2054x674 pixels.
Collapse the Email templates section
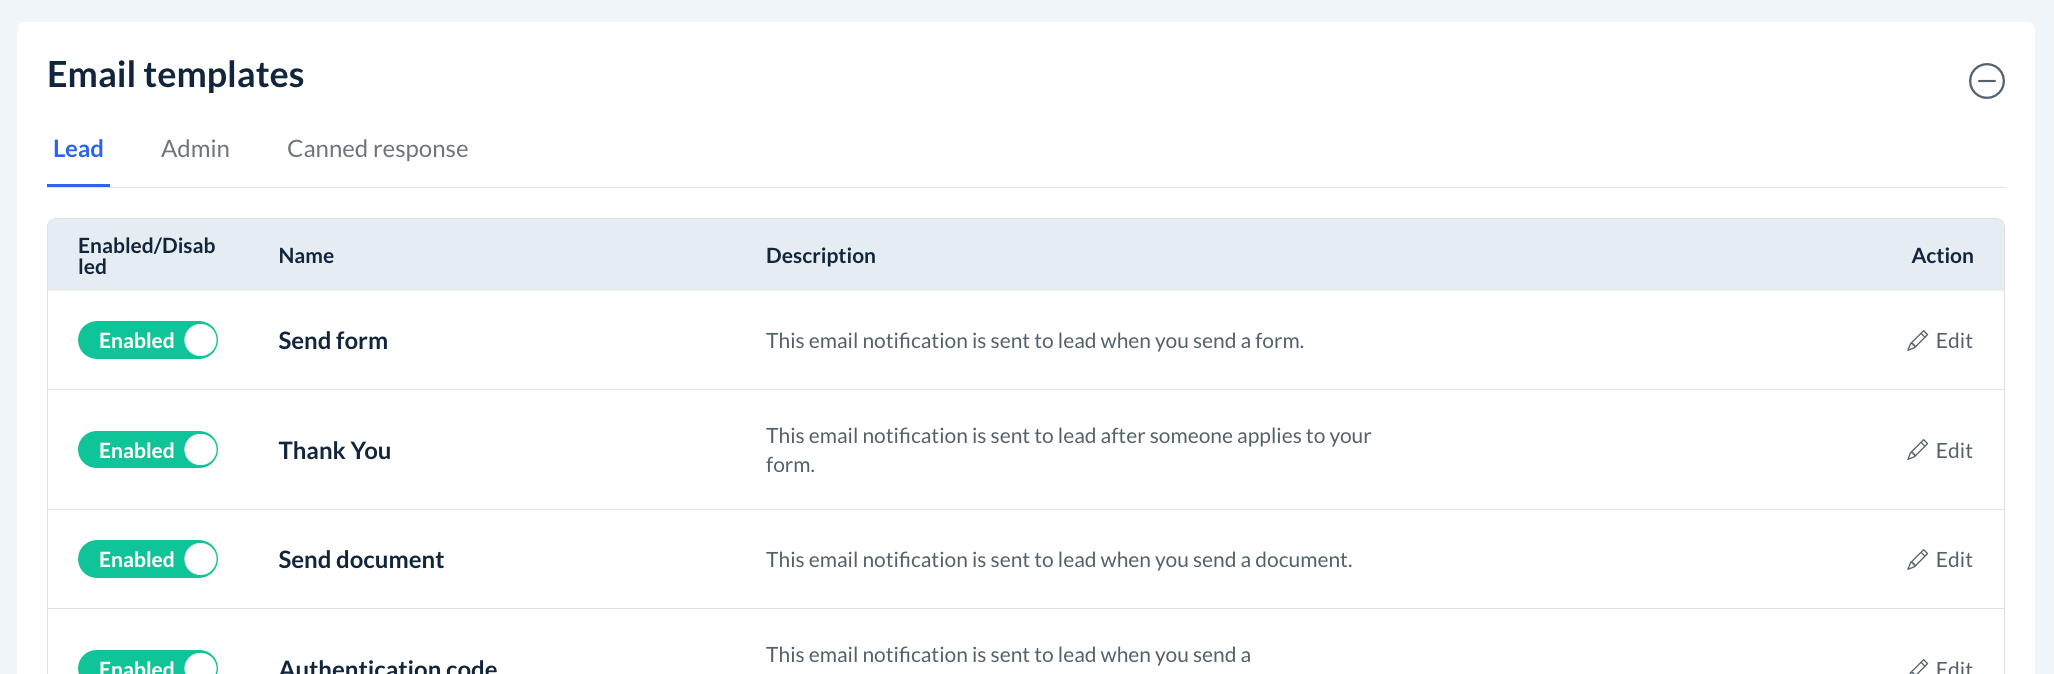click(1986, 81)
